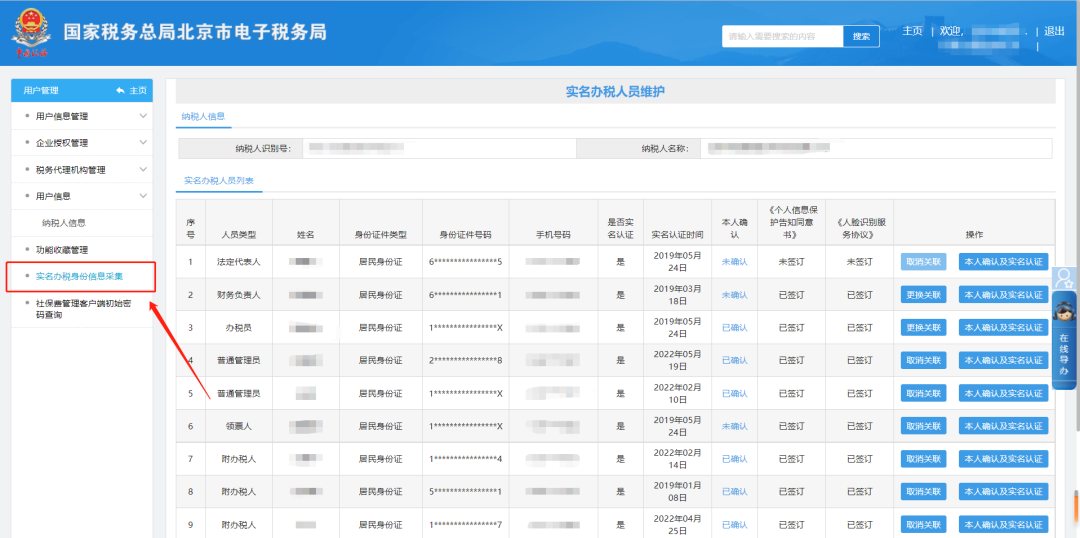Switch to the 实名办税人员列表 tab
The height and width of the screenshot is (538, 1080).
tap(218, 180)
